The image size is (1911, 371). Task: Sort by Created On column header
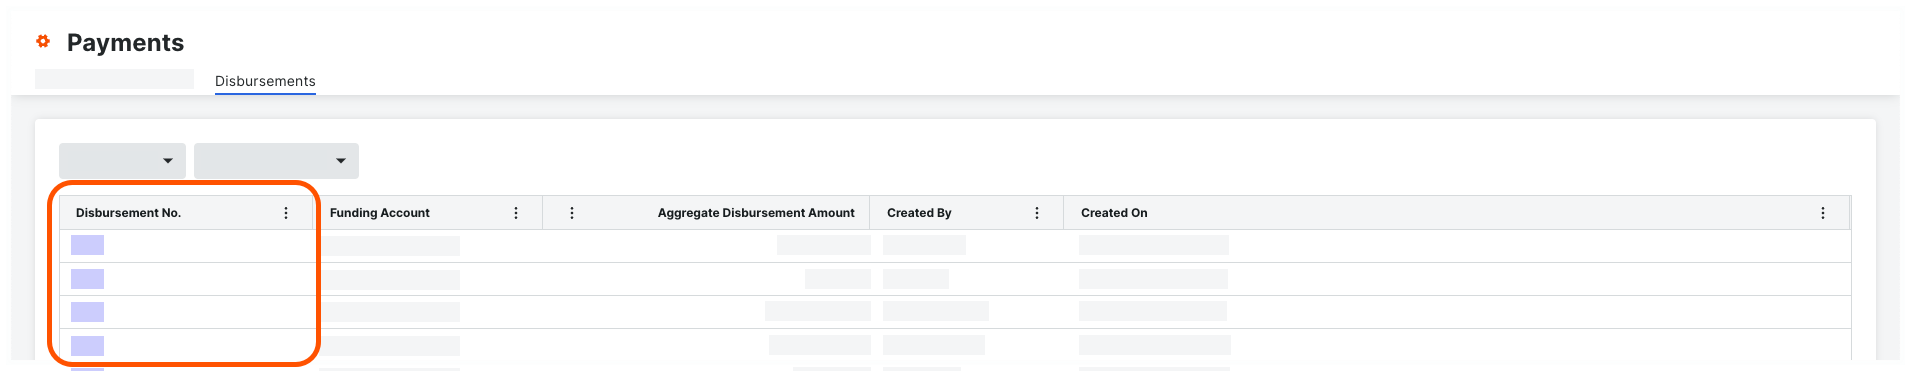click(1114, 213)
